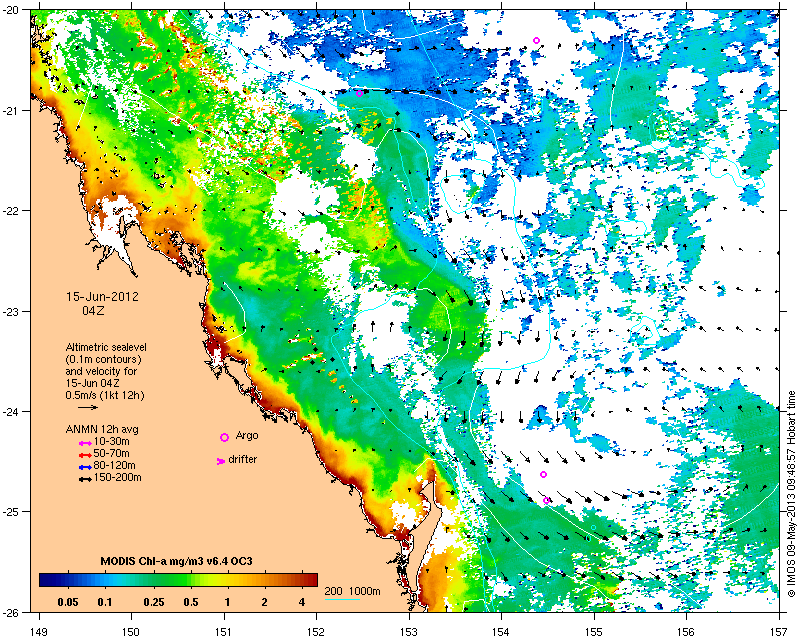
Task: Click the '157' longitude axis label
Action: click(x=780, y=631)
